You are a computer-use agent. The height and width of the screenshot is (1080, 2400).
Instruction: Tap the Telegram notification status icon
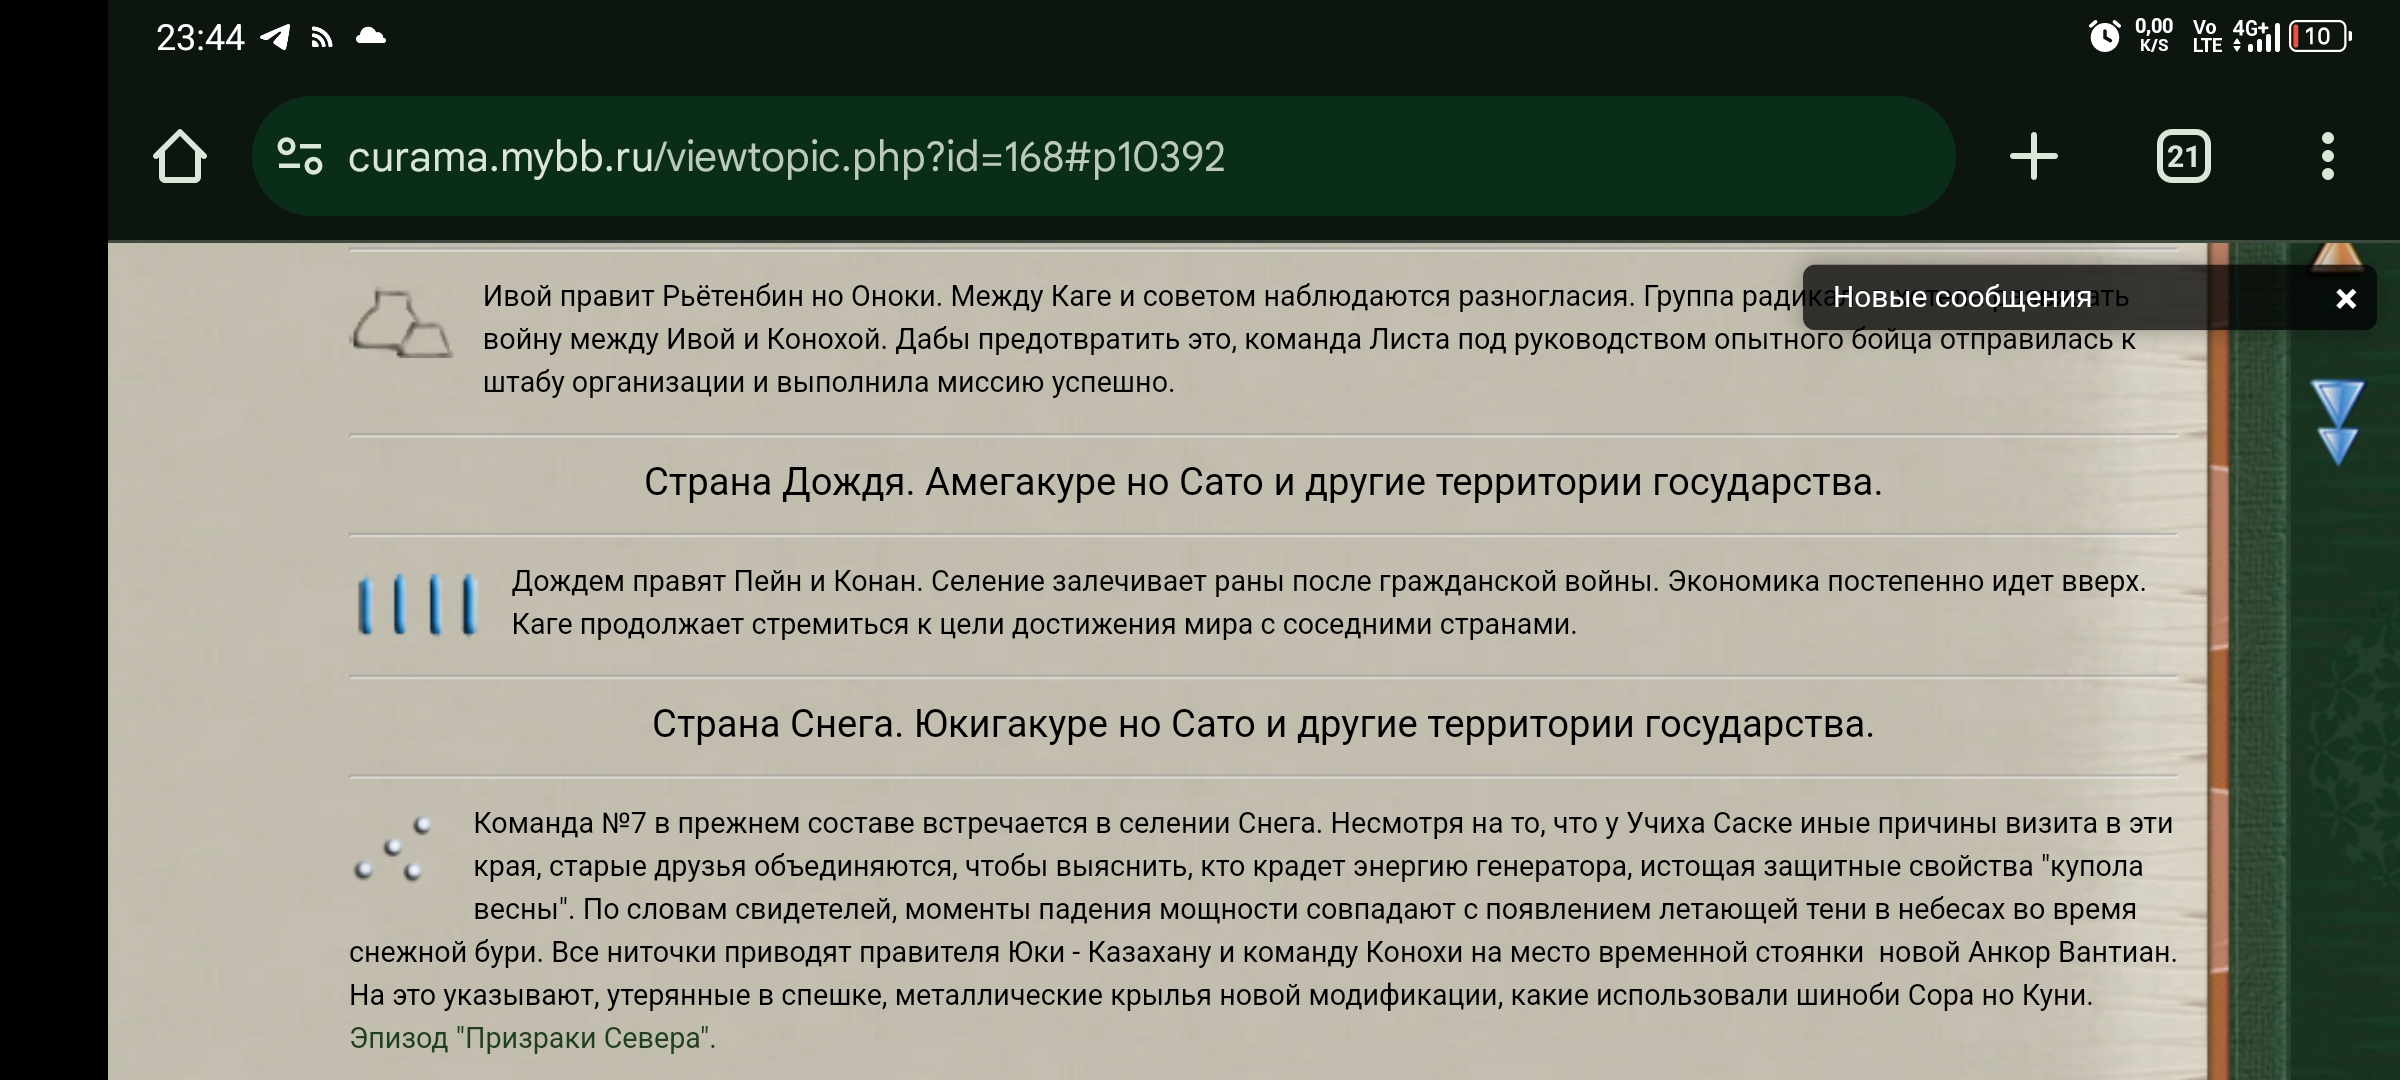coord(275,37)
